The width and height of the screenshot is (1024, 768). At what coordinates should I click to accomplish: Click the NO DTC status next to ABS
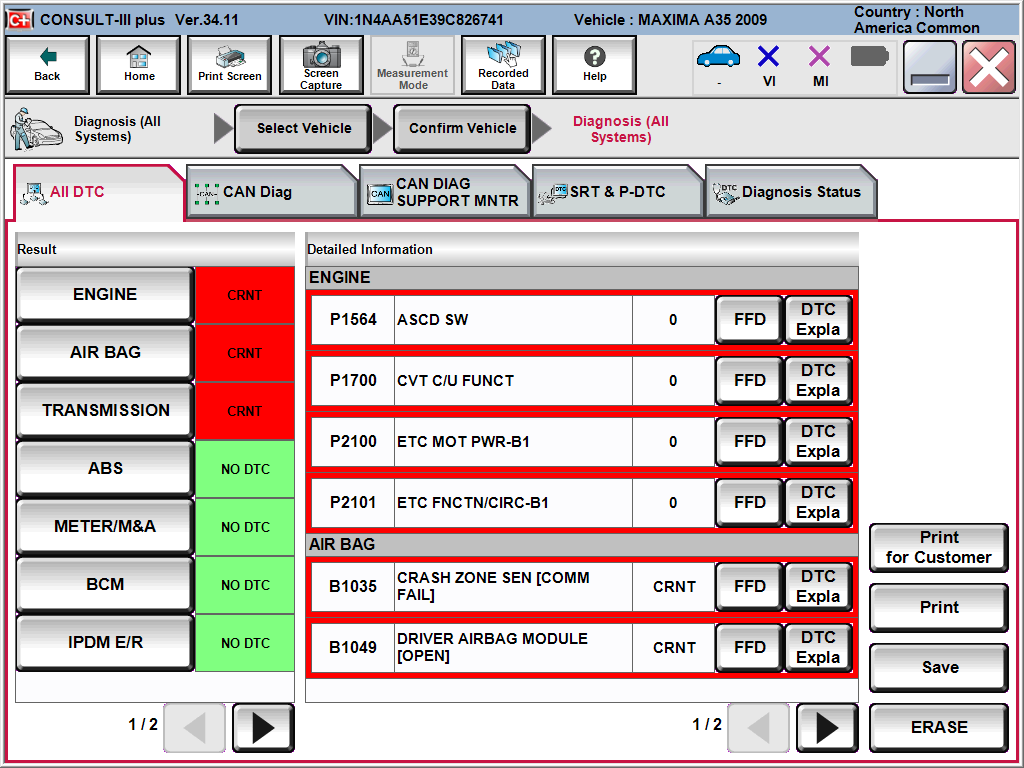tap(245, 469)
